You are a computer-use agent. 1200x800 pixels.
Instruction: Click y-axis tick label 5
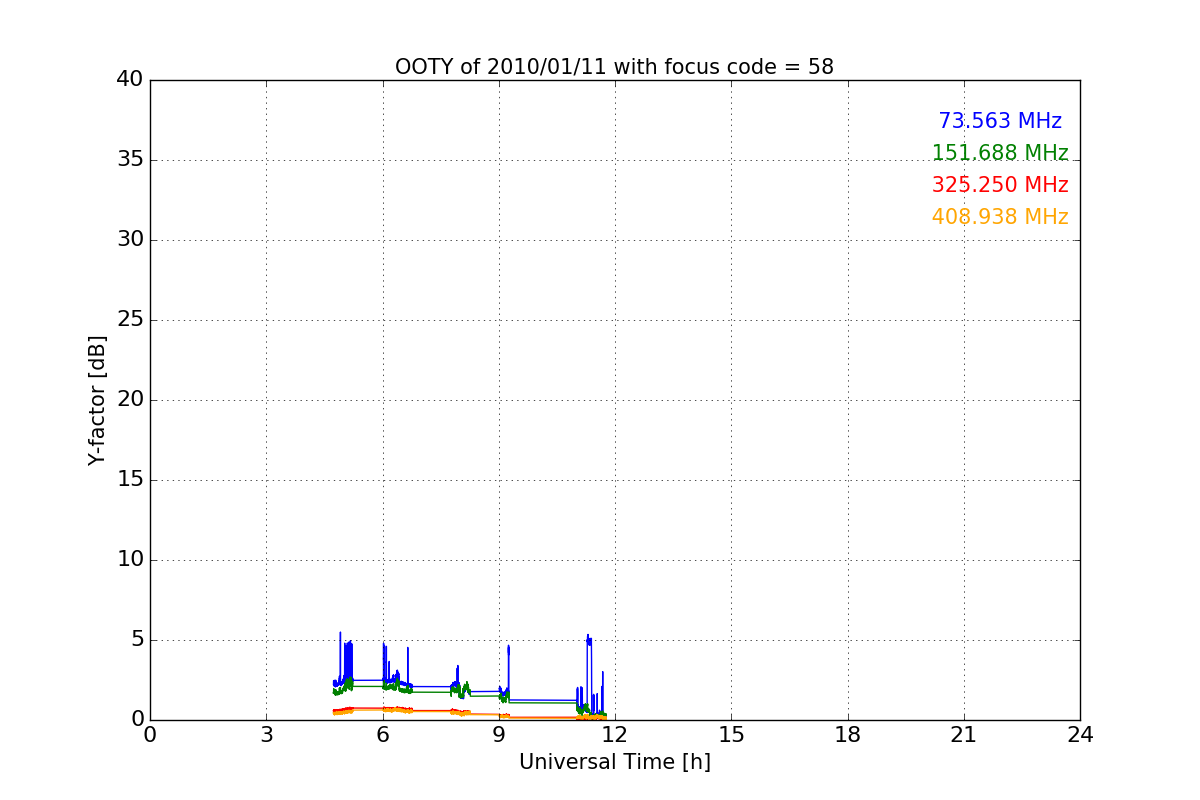(x=137, y=640)
